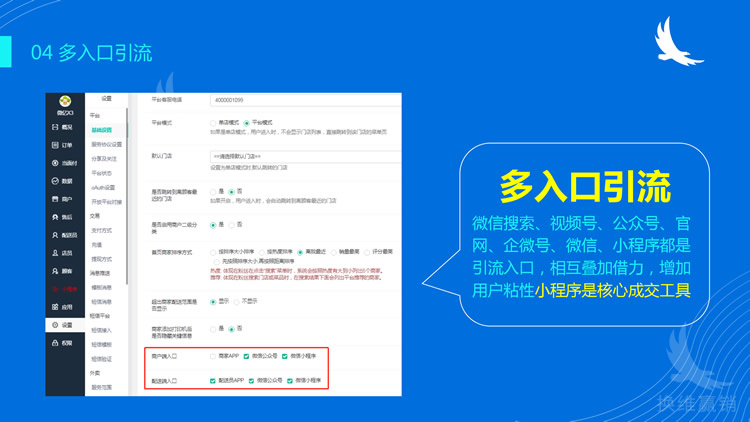This screenshot has height=422, width=750.
Task: Select the 按热度排序 sort radio option
Action: pos(262,252)
